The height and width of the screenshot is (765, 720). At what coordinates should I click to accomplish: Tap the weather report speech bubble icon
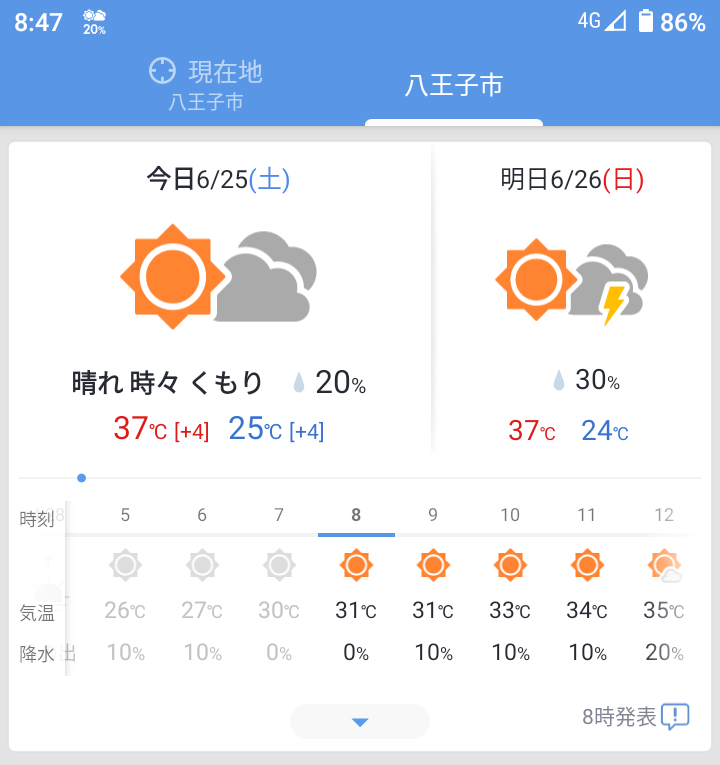[676, 716]
